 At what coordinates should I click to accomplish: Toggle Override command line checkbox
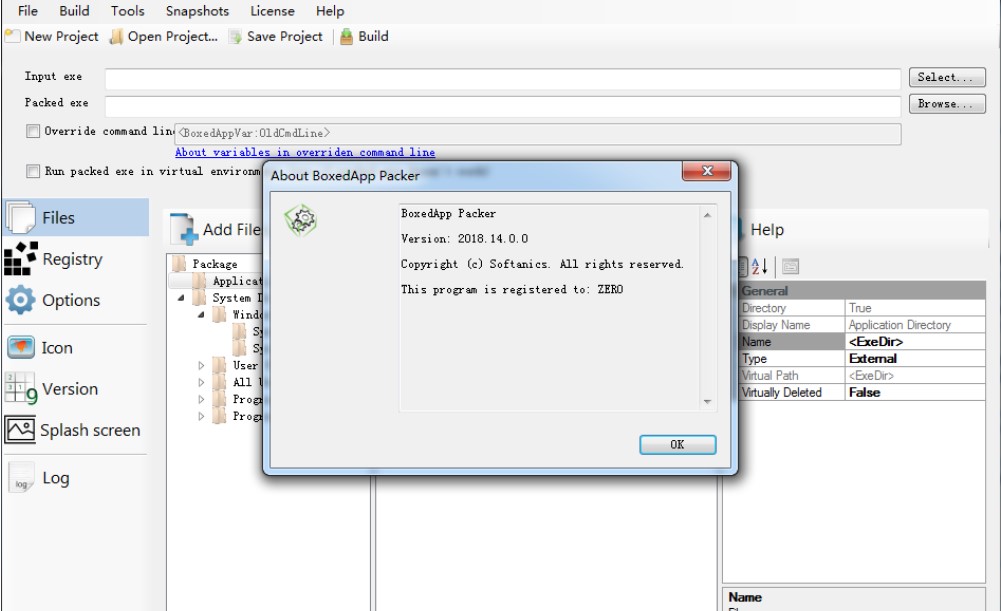click(33, 132)
